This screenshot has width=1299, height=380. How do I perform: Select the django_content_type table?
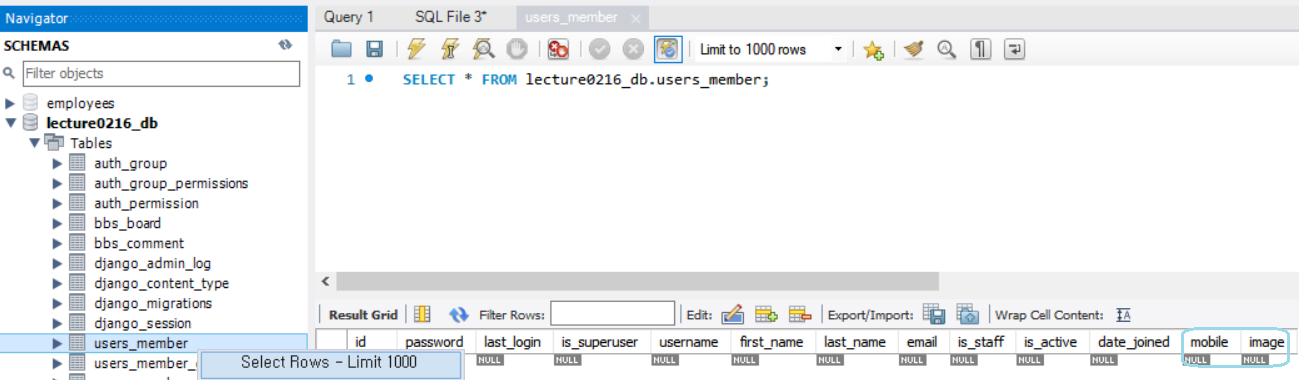161,283
